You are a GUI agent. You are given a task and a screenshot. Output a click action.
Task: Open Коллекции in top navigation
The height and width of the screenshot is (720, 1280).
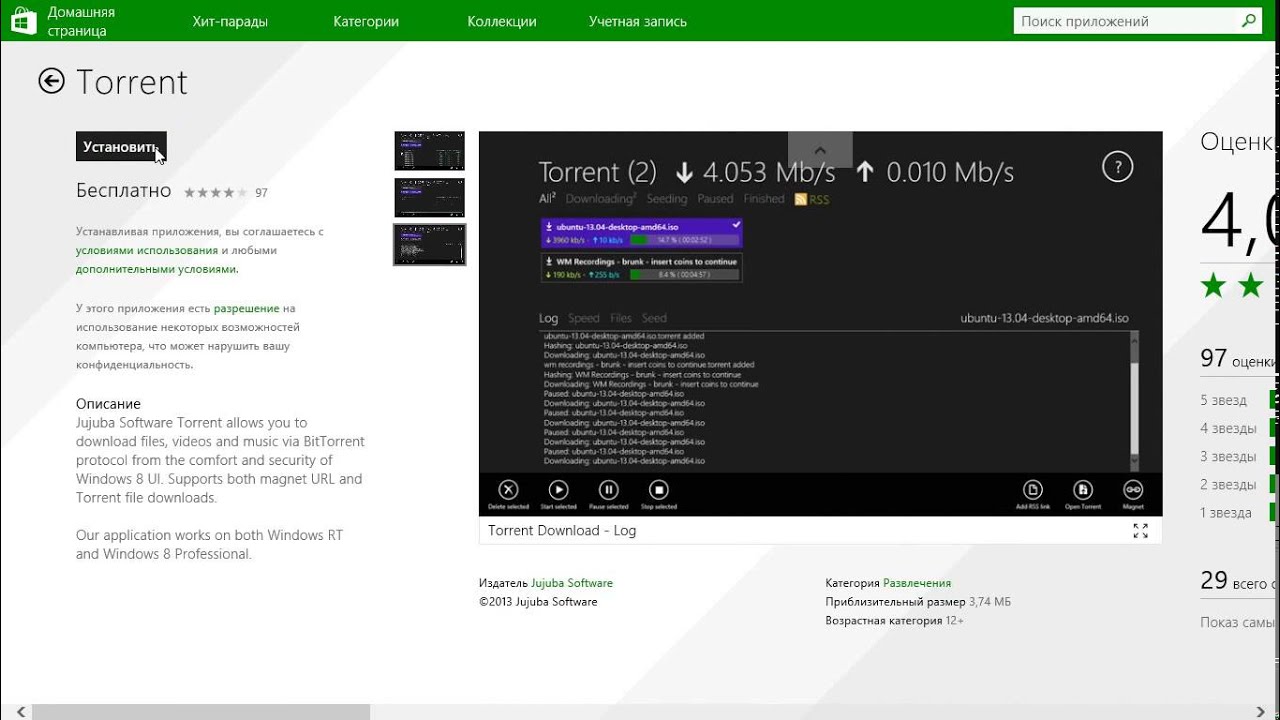click(502, 21)
